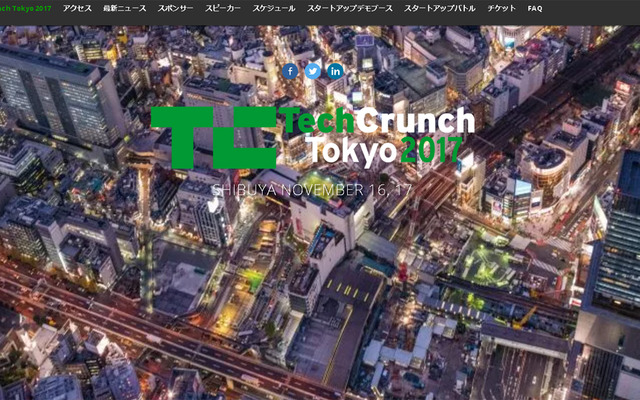View the スケジュール page
640x400 pixels.
point(274,8)
